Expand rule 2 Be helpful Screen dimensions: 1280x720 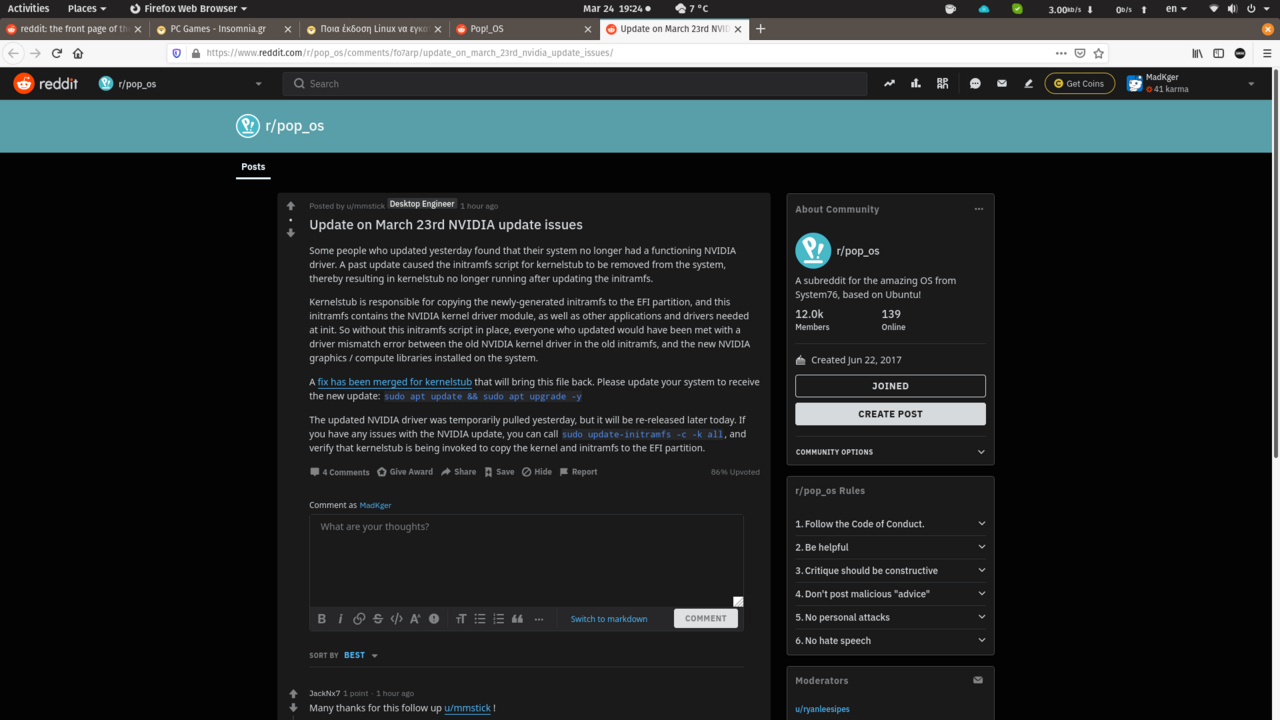[890, 547]
